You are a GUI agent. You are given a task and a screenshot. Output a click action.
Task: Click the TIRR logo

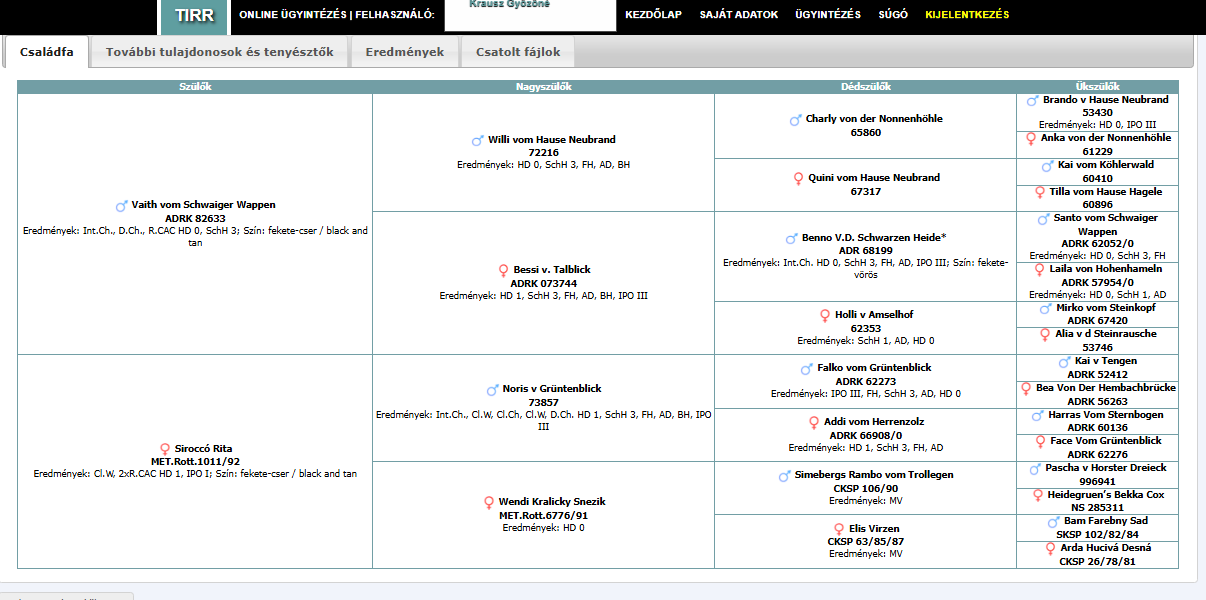[x=193, y=16]
